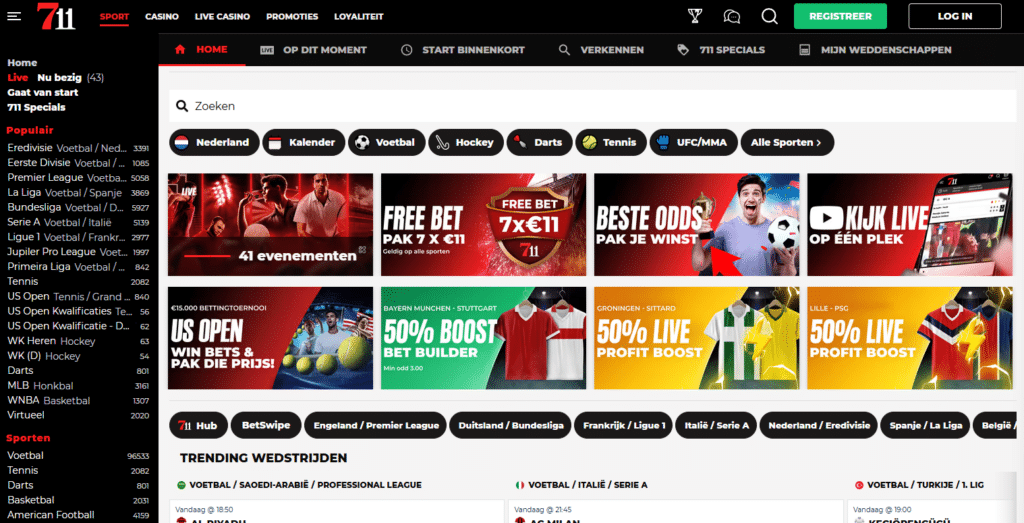
Task: Open the Kijk Live banner
Action: click(x=910, y=225)
